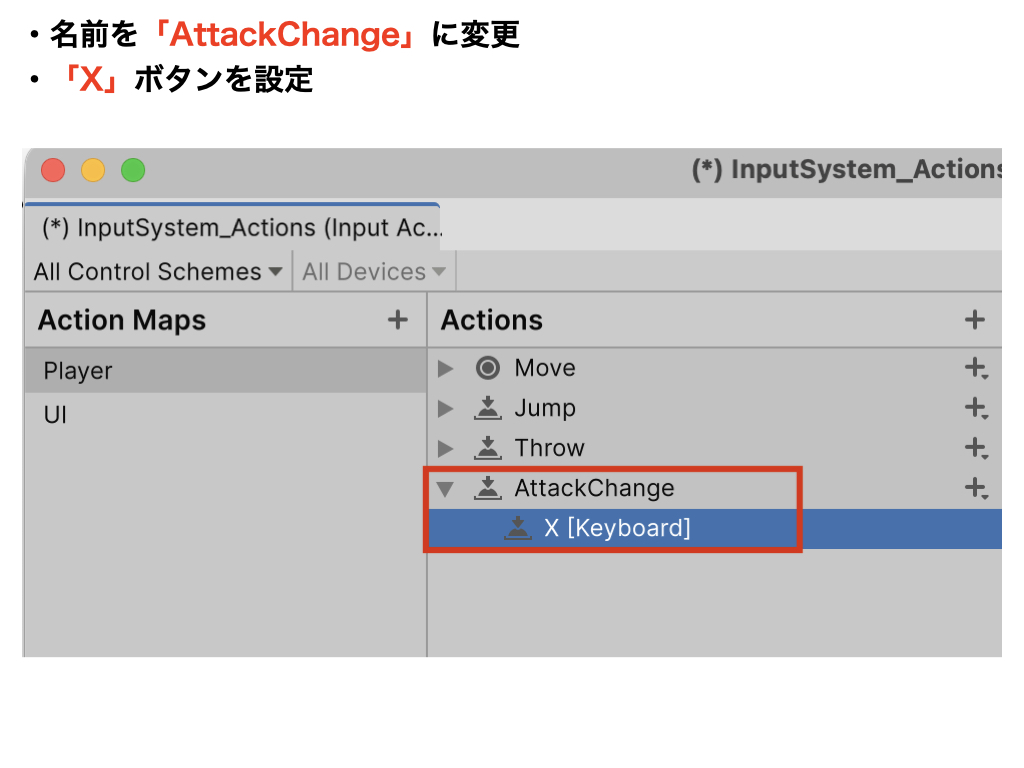Add a binding to the Throw action
This screenshot has width=1024, height=768.
pos(976,449)
